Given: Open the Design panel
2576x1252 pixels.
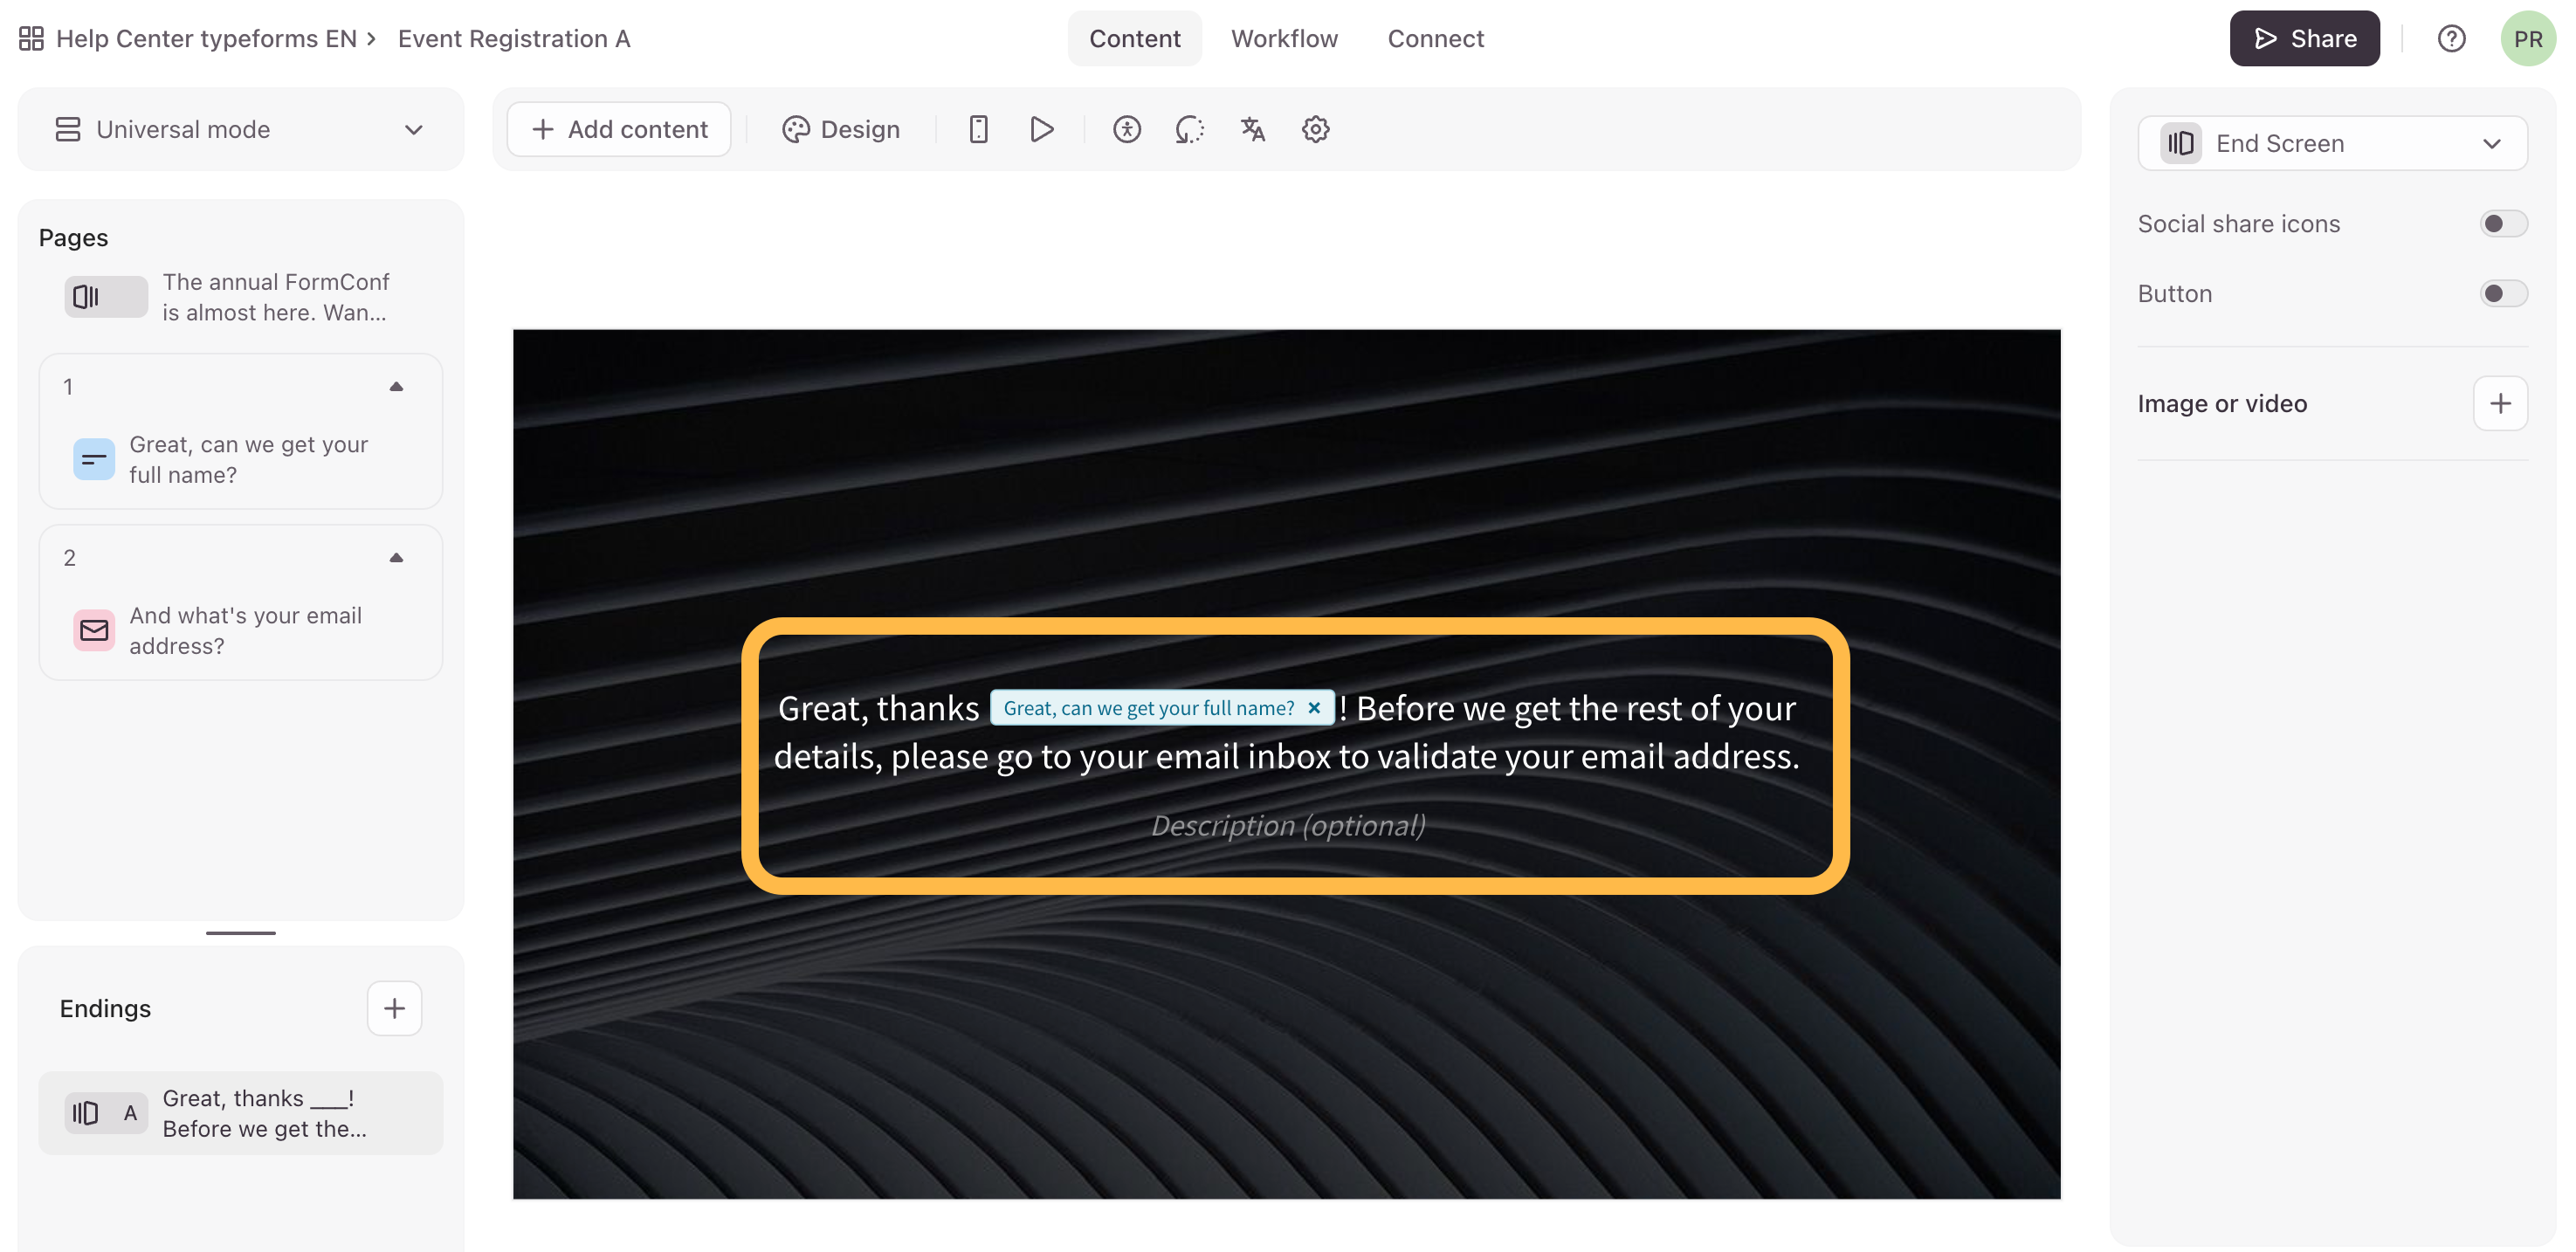Looking at the screenshot, I should tap(840, 129).
